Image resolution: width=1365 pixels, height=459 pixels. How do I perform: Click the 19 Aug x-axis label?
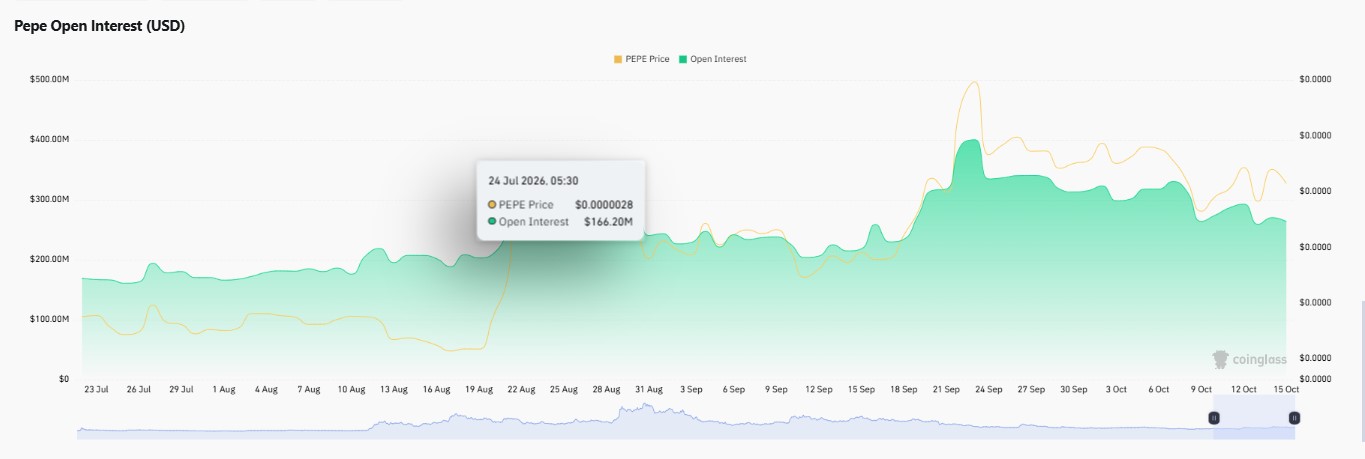pyautogui.click(x=478, y=388)
